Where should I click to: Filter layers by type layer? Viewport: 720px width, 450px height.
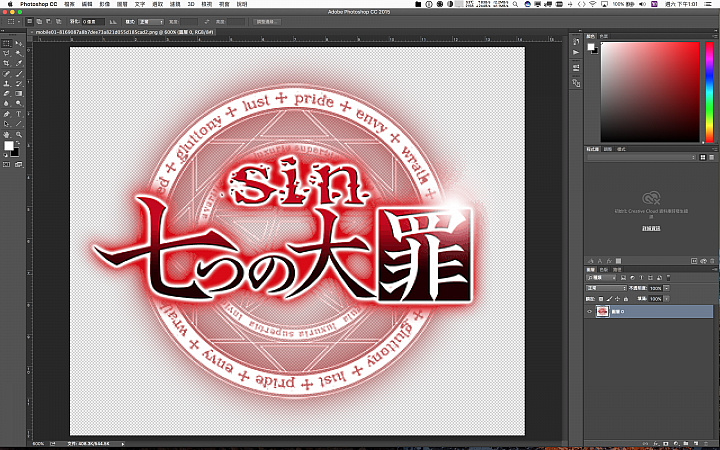tap(641, 278)
